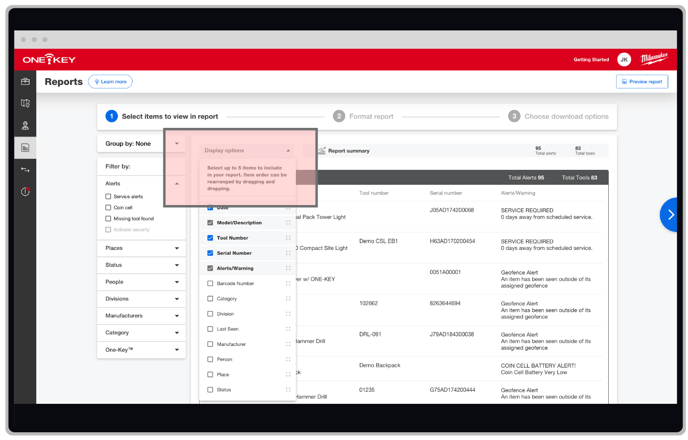Click the blue next arrow button

(x=670, y=215)
